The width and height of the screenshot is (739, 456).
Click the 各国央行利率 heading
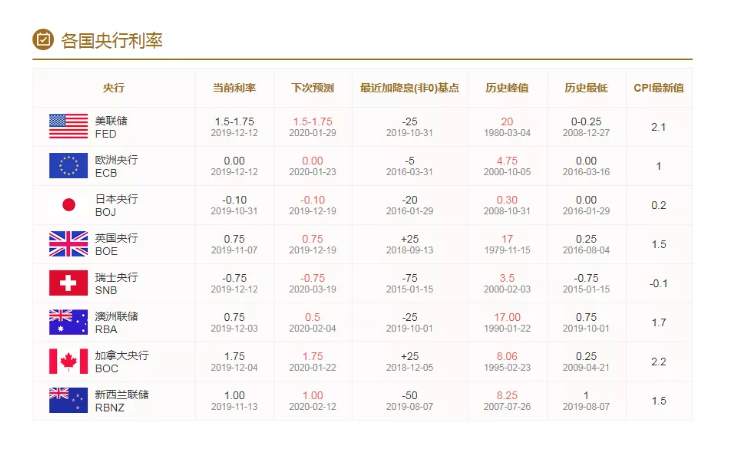[112, 41]
